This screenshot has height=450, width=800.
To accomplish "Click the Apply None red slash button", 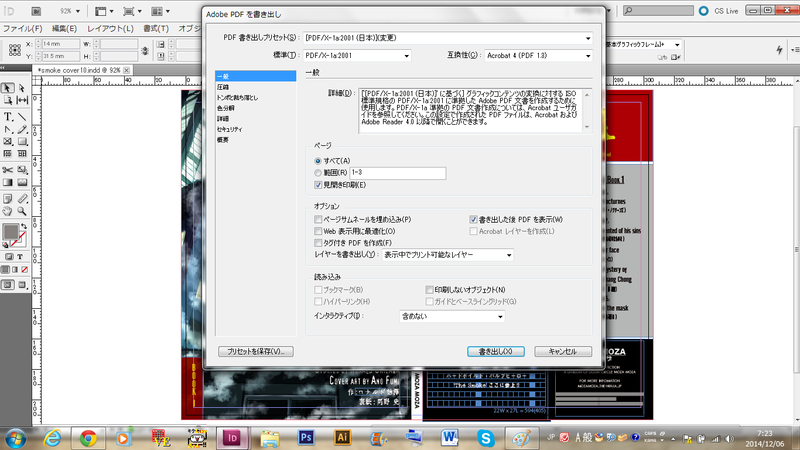I will [24, 269].
